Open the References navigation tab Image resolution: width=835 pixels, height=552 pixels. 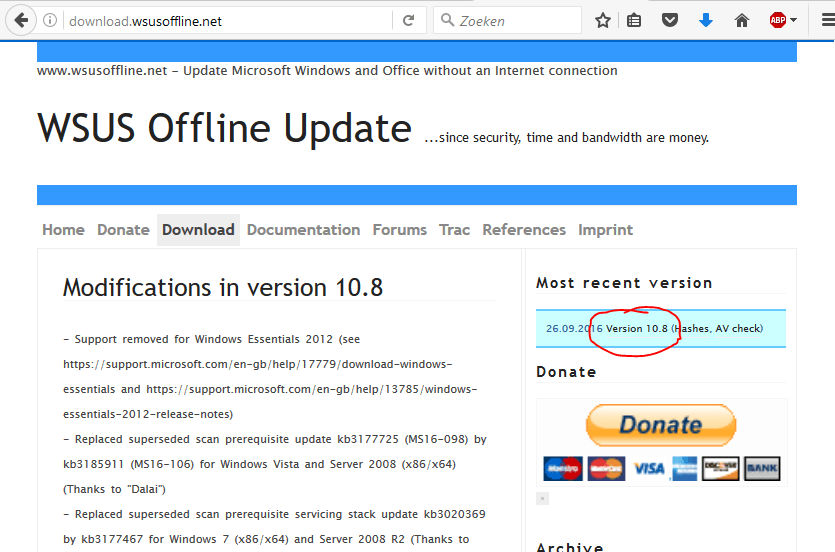click(x=524, y=230)
